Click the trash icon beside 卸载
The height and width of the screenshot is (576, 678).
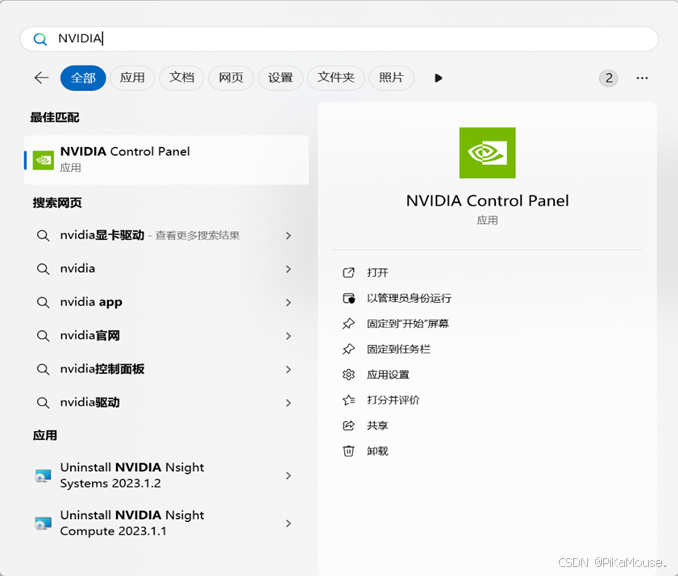tap(349, 451)
